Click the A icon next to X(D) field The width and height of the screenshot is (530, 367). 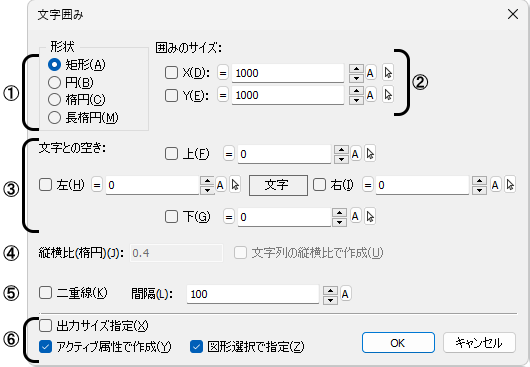pyautogui.click(x=370, y=73)
